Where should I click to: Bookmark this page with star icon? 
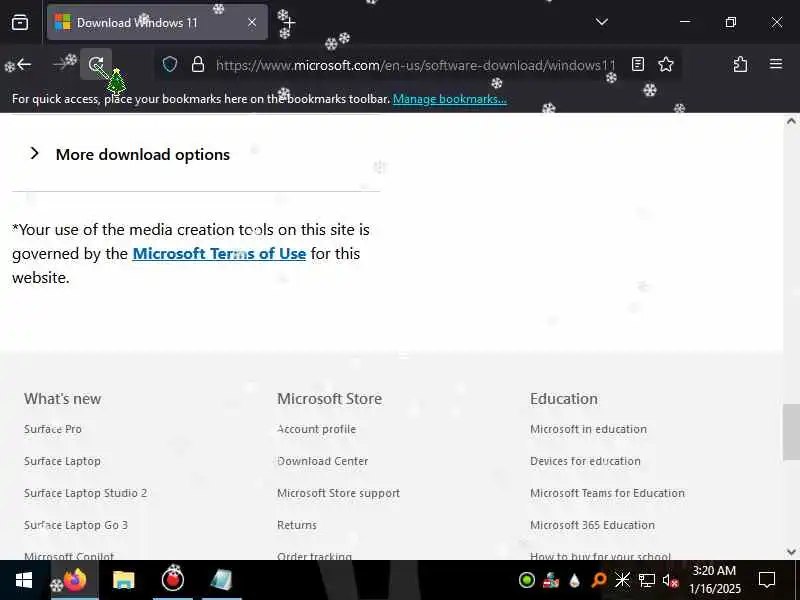666,64
